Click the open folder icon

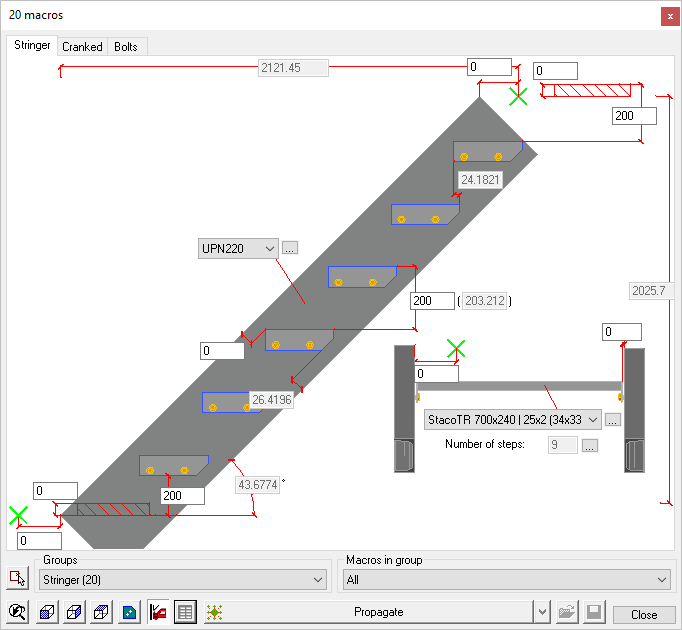click(x=568, y=612)
